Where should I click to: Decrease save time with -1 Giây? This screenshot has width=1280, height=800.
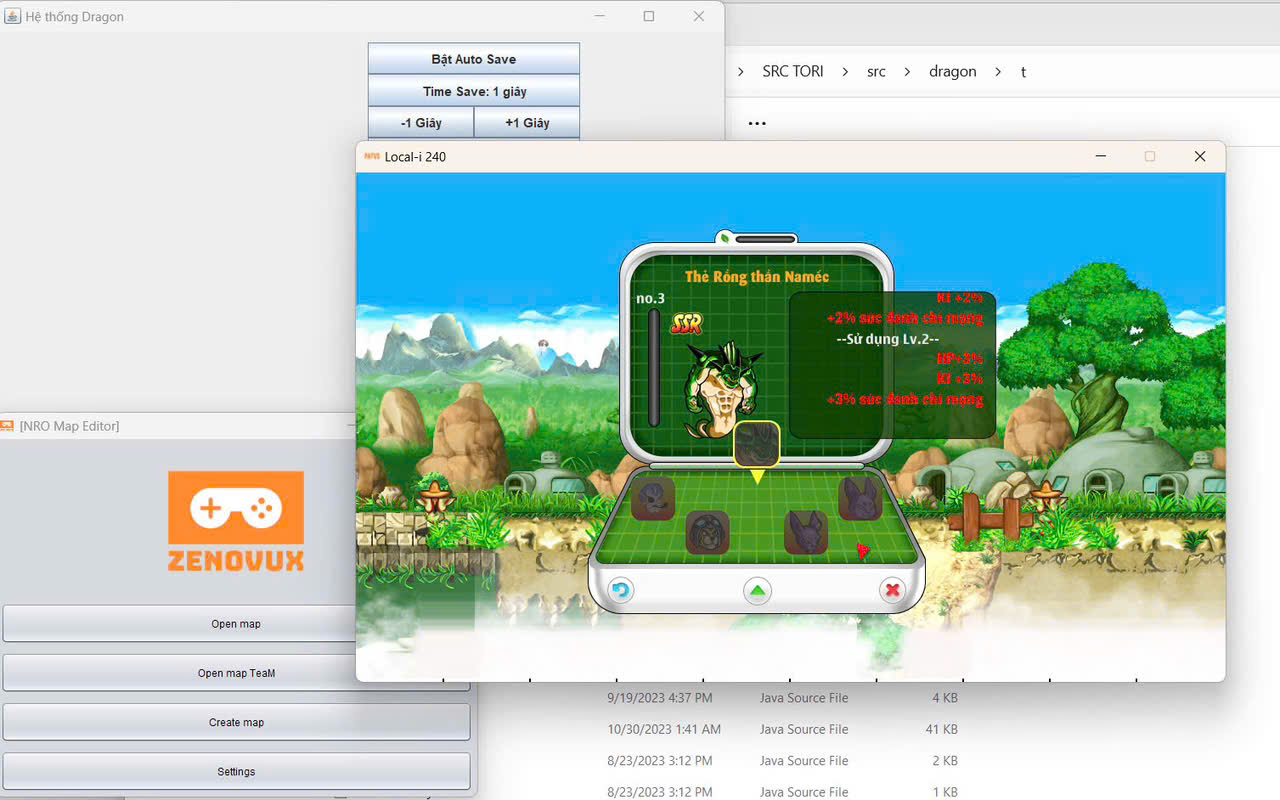click(421, 123)
